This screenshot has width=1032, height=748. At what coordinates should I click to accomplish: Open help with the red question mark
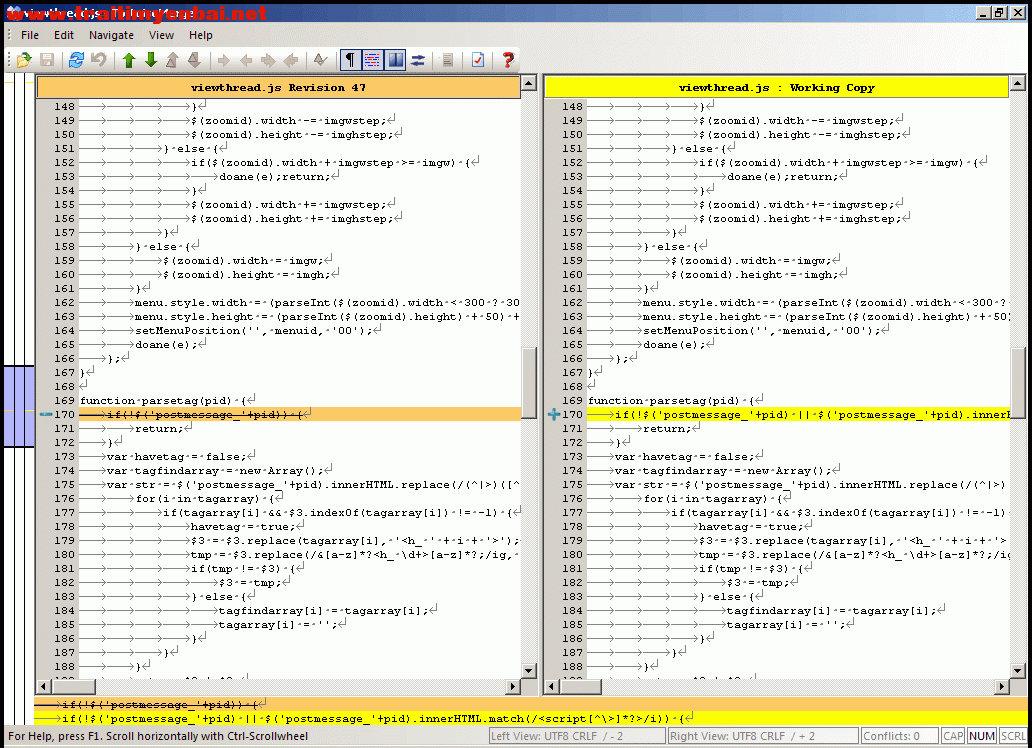[507, 60]
